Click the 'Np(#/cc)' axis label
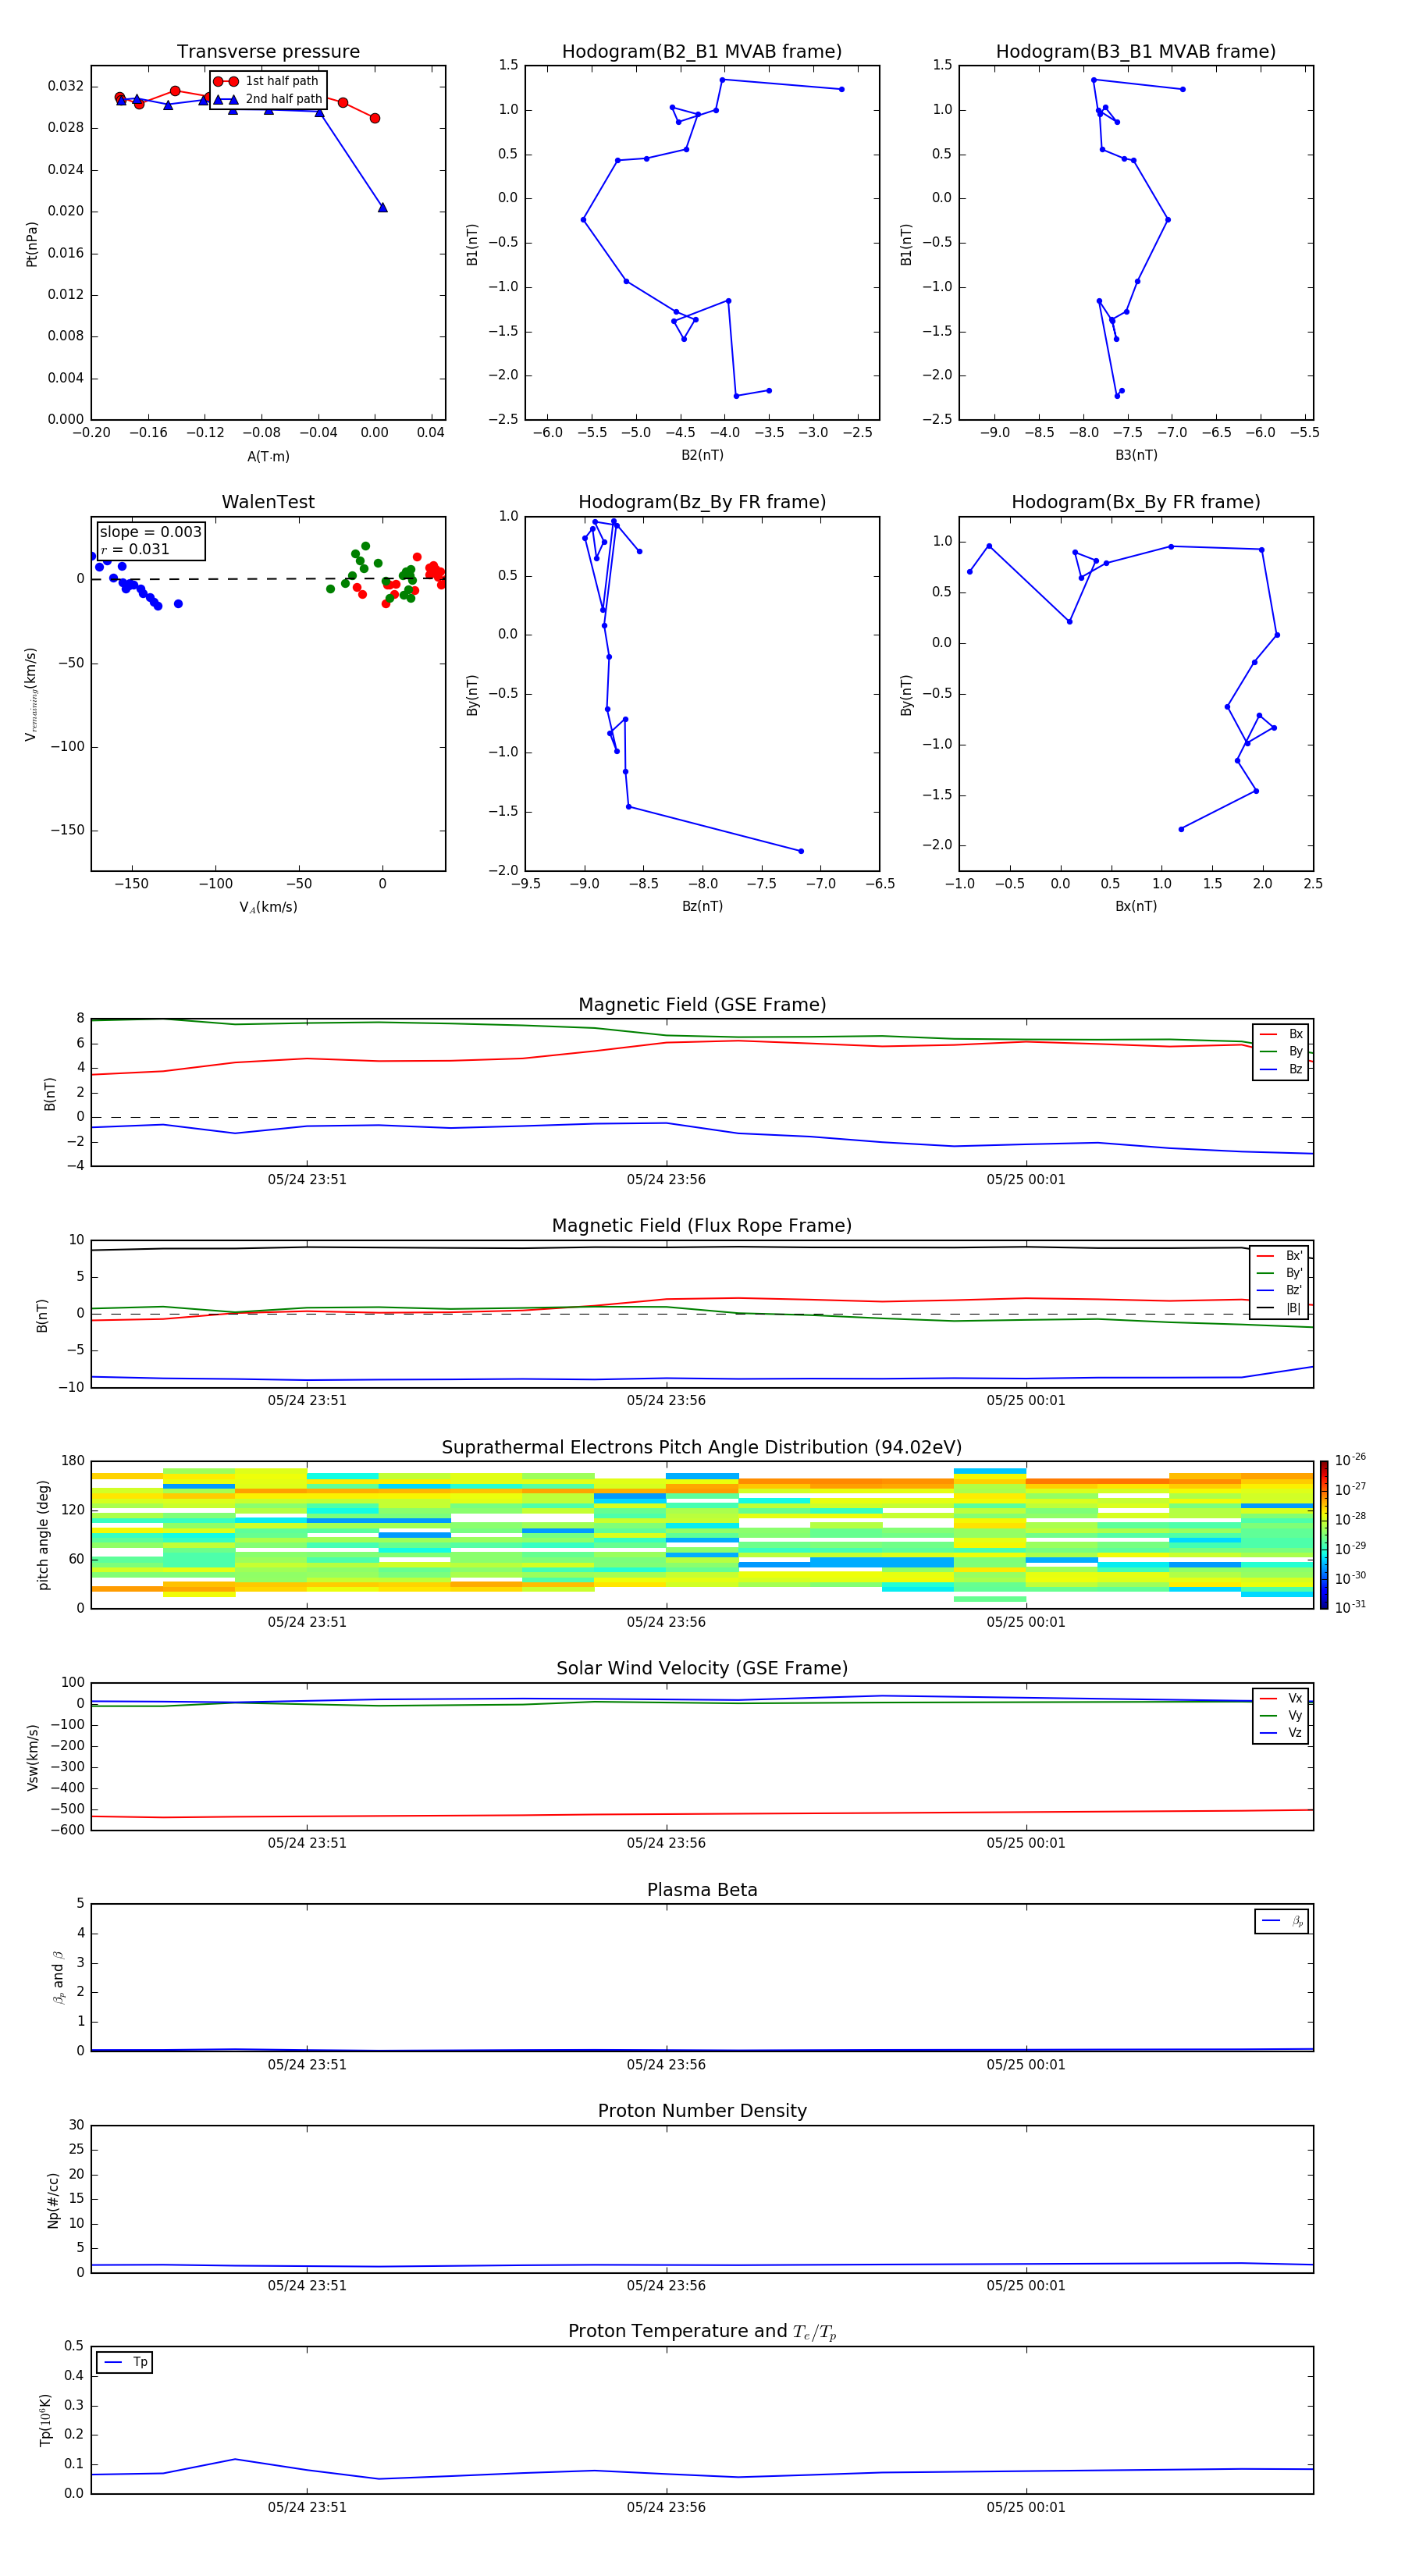Viewport: 1405px width, 2576px height. [x=53, y=2200]
